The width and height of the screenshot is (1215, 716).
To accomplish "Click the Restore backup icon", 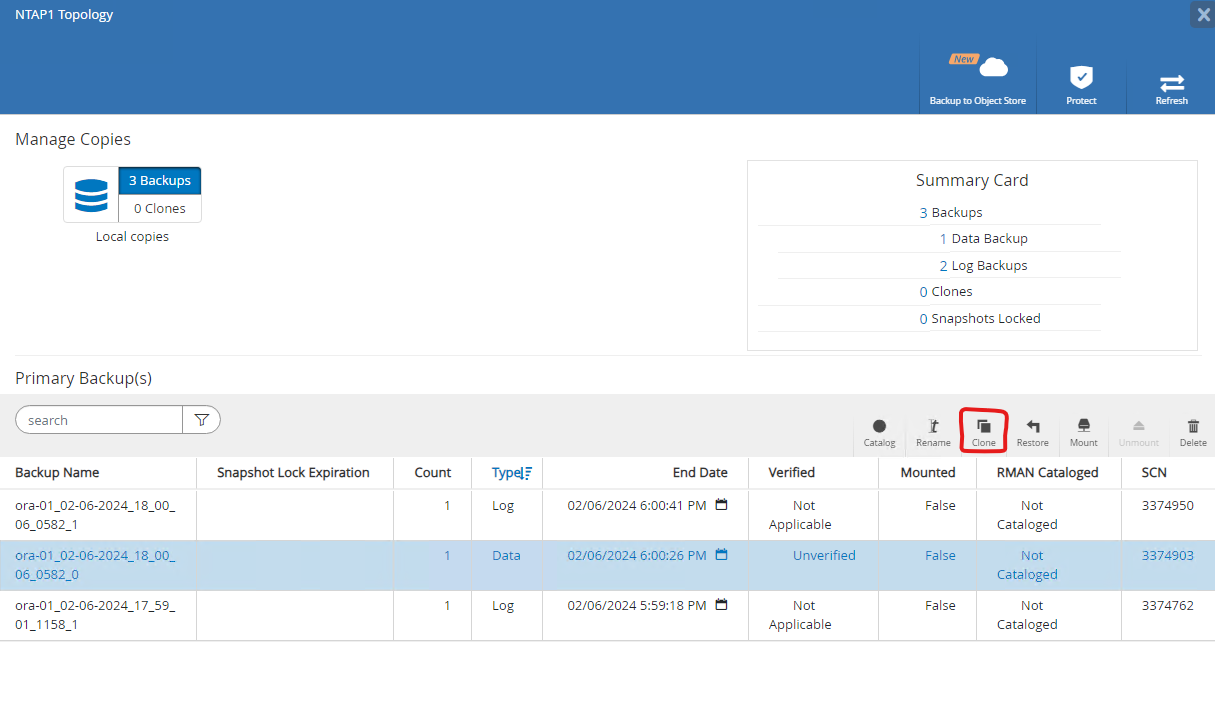I will [x=1032, y=428].
